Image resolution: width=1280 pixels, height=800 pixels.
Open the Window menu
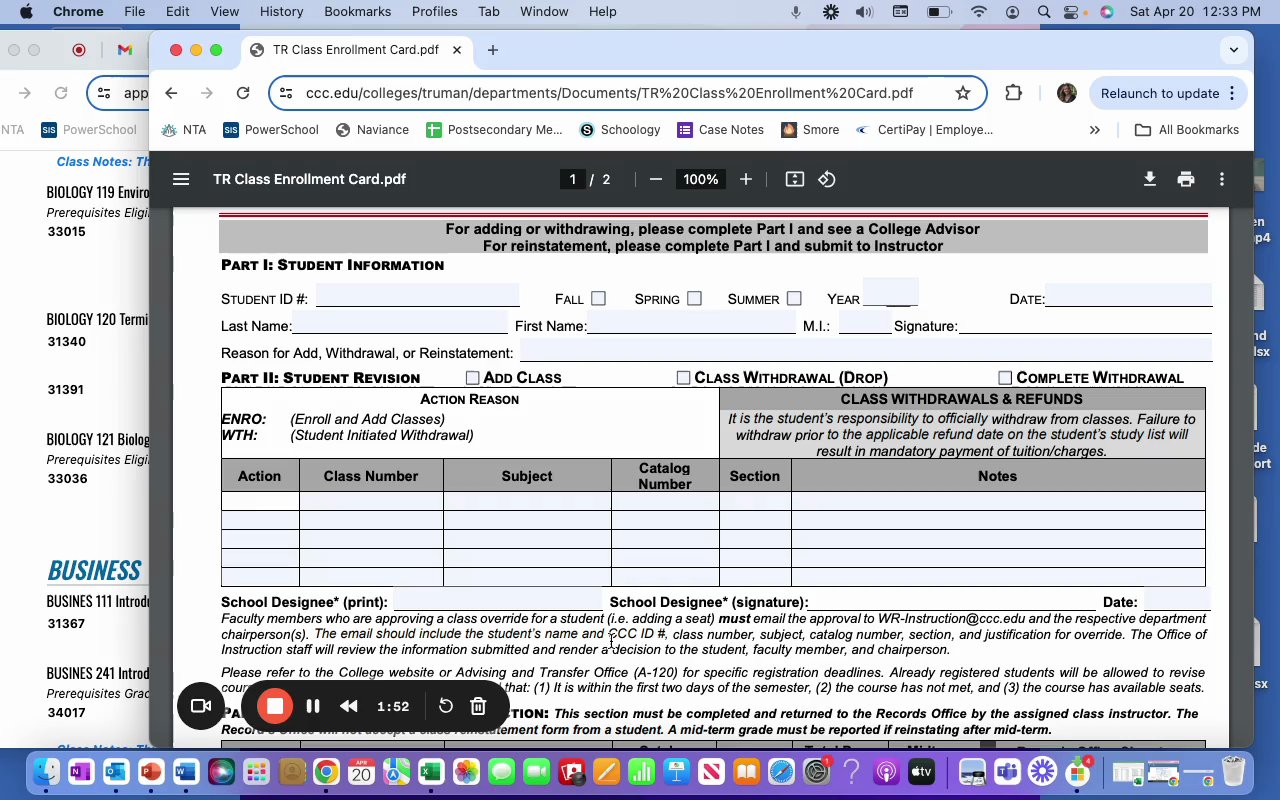click(x=544, y=12)
